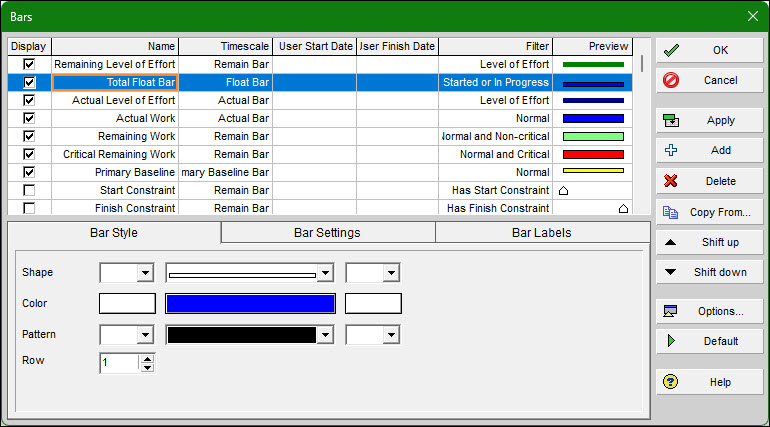Decrease Row value with down spinner
The height and width of the screenshot is (427, 770).
147,368
